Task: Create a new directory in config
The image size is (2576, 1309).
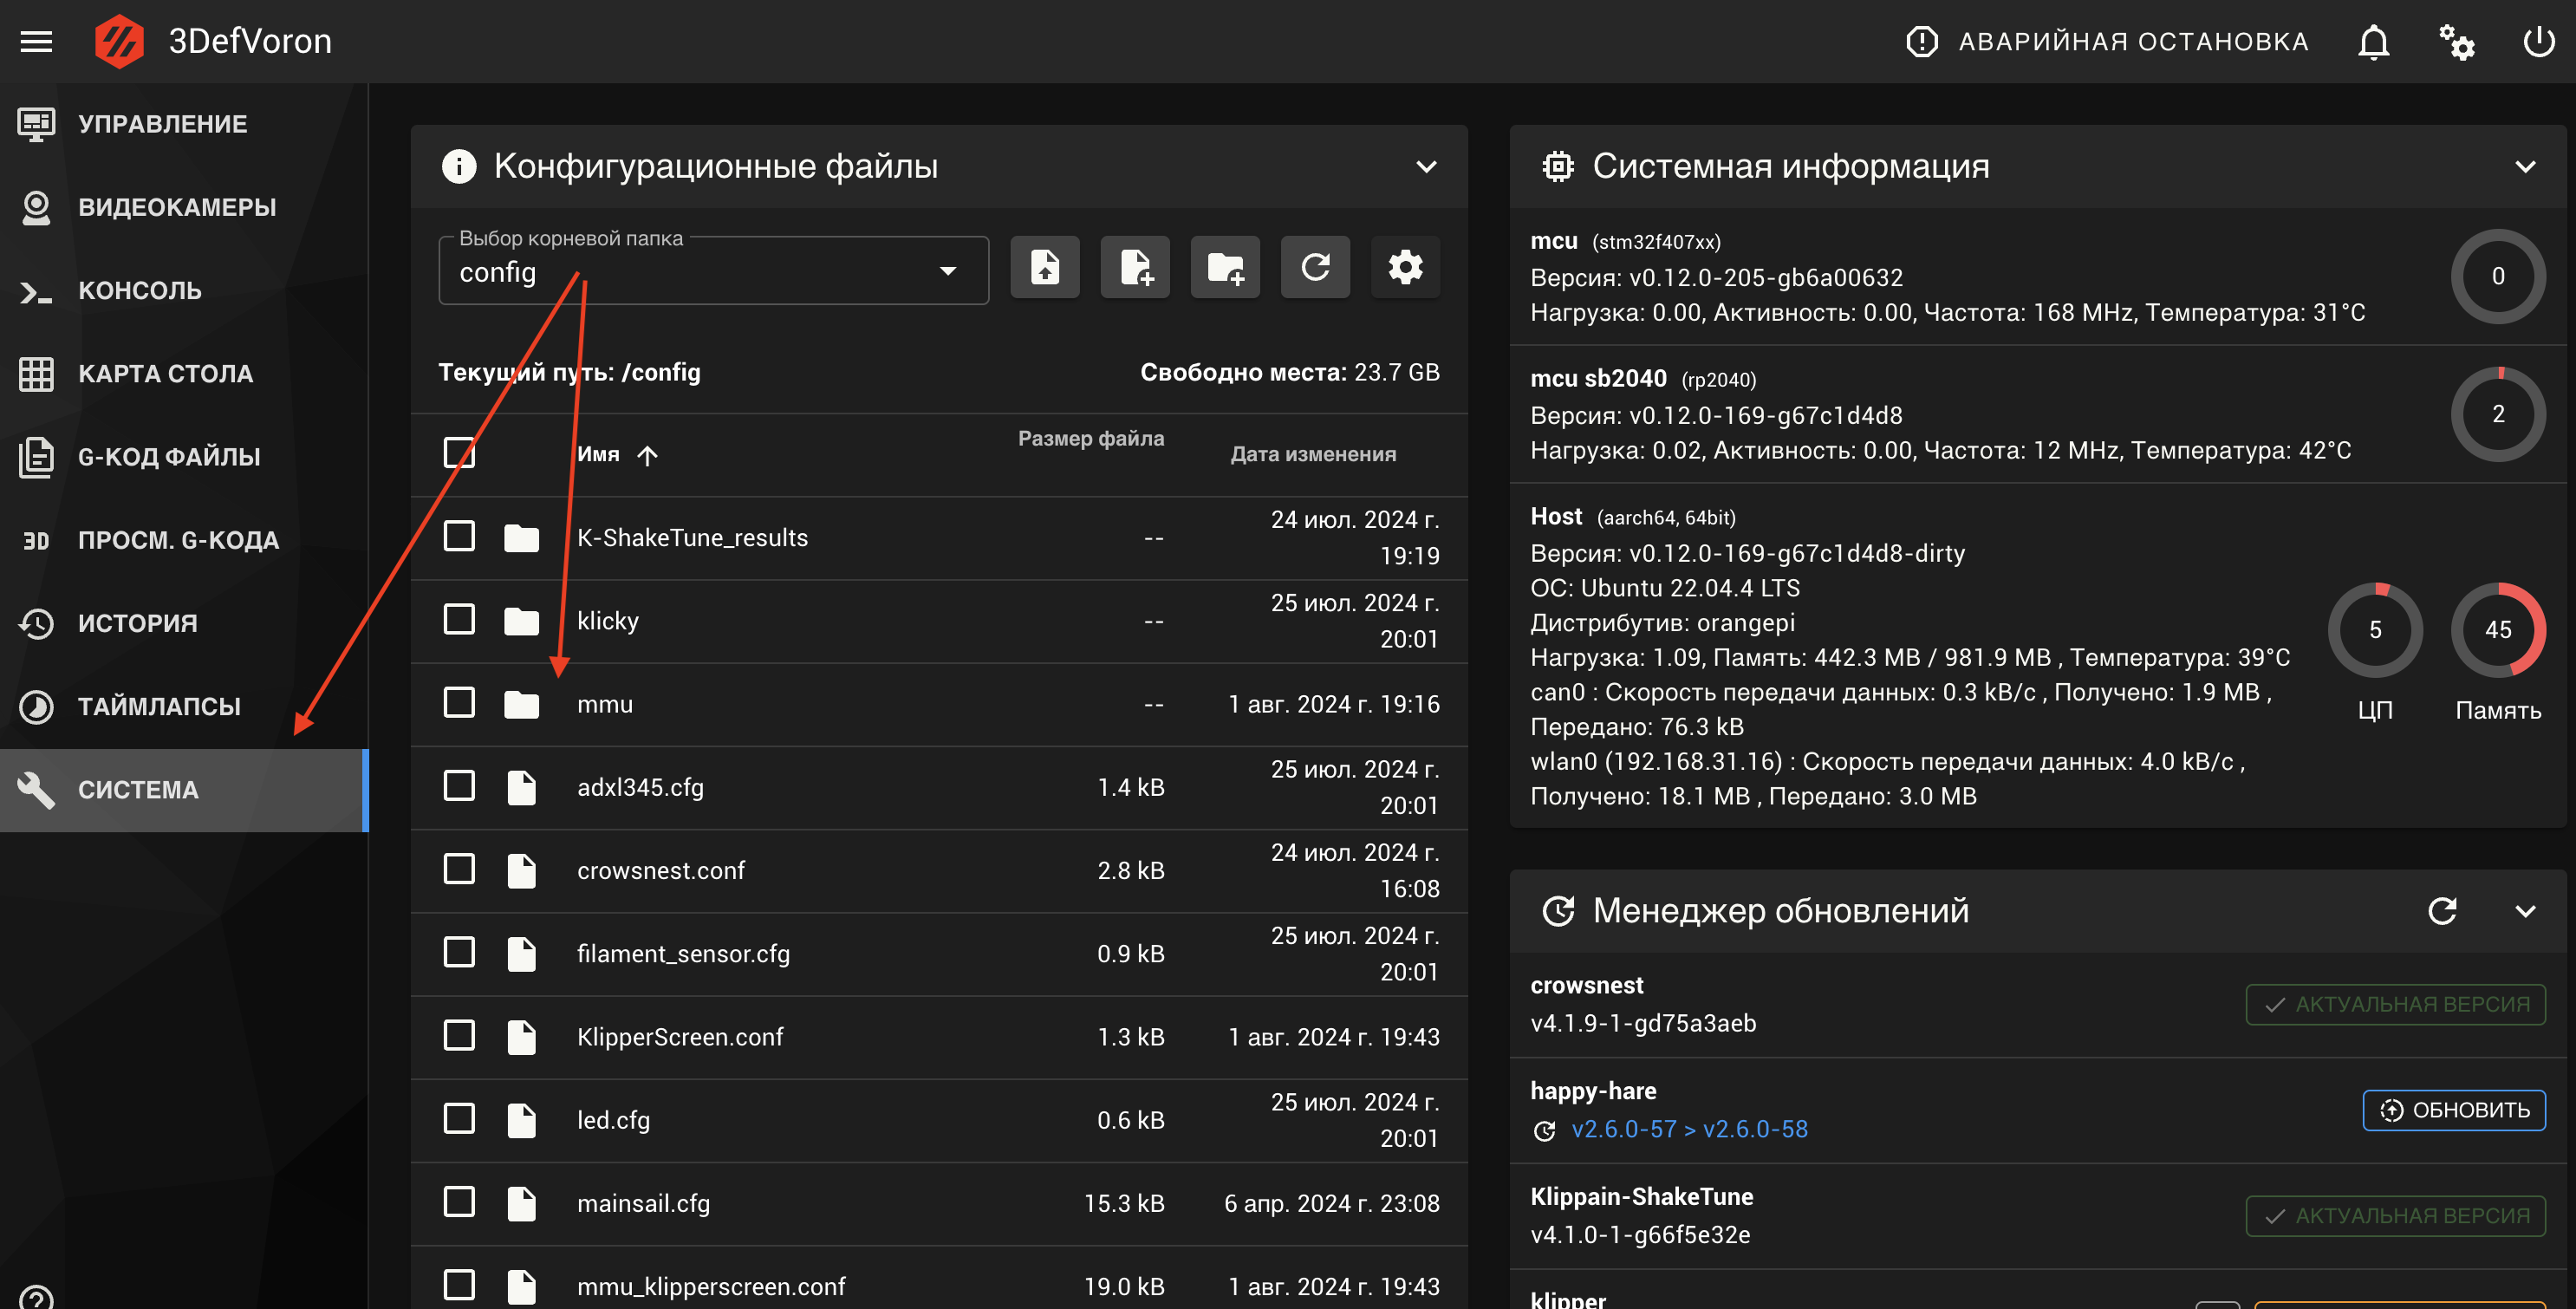Action: pos(1225,267)
